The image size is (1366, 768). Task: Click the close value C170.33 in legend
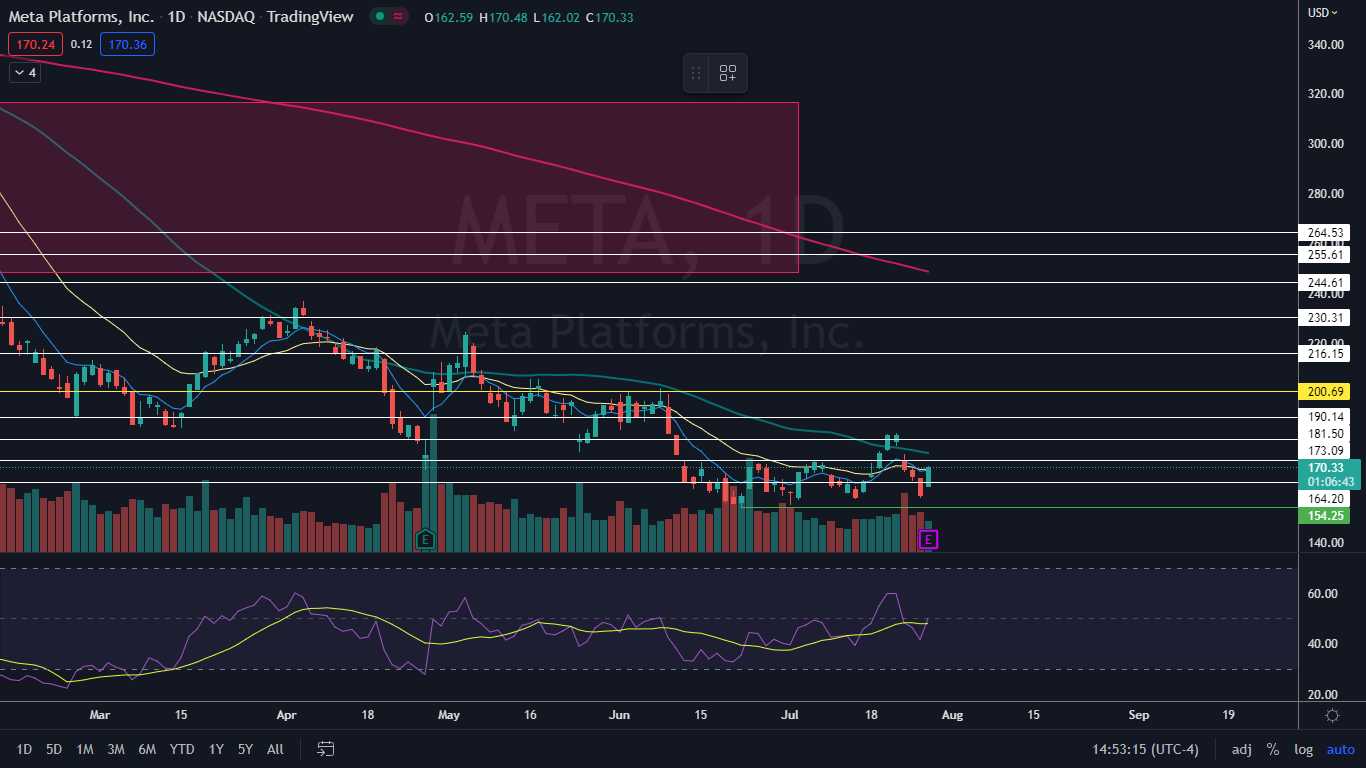[x=609, y=18]
